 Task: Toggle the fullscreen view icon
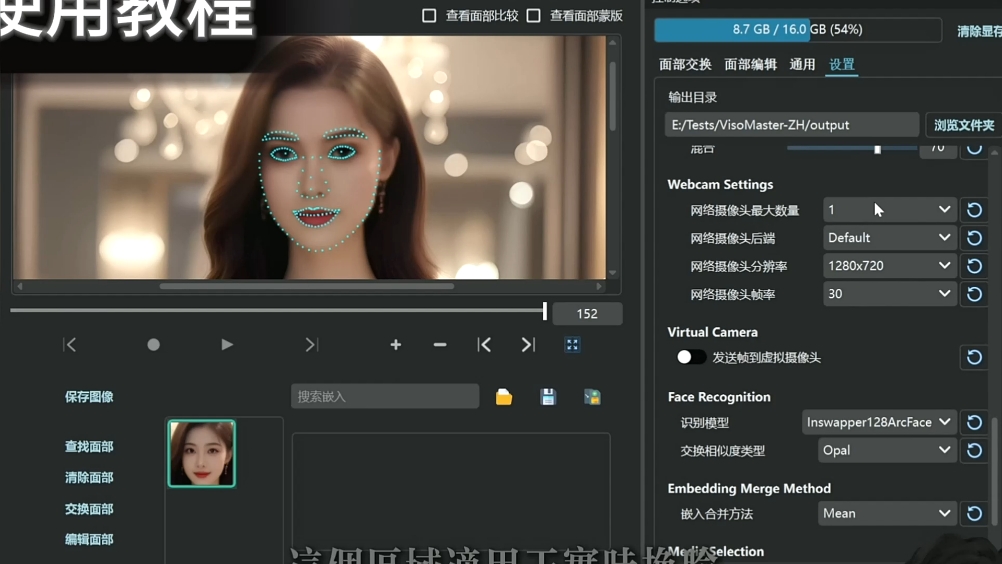(x=572, y=344)
